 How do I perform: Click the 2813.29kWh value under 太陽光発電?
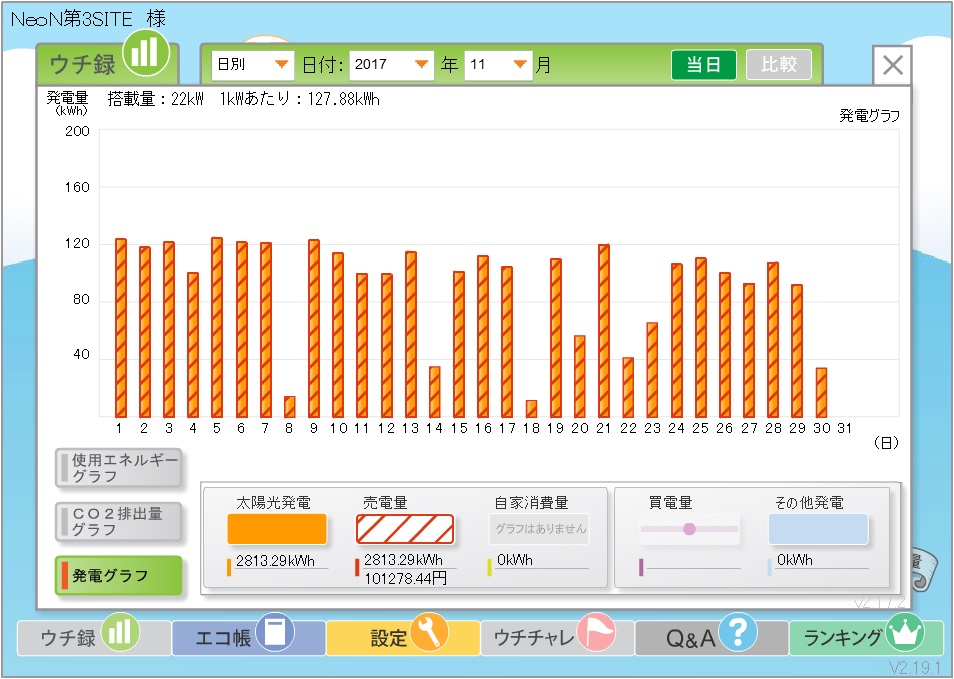tap(275, 561)
